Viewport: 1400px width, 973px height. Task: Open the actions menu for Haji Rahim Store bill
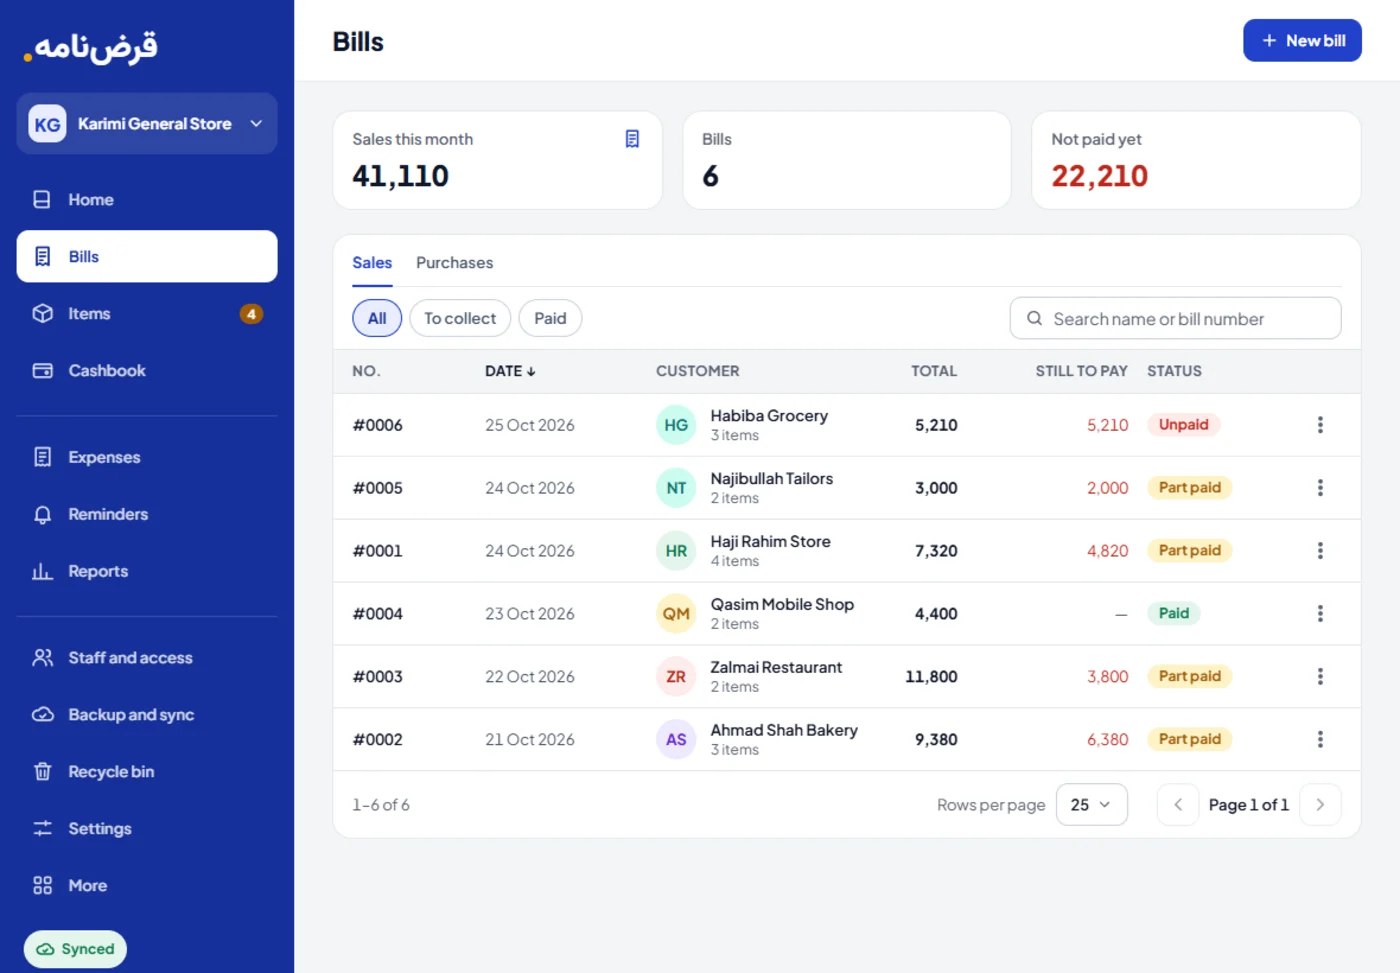click(x=1320, y=551)
